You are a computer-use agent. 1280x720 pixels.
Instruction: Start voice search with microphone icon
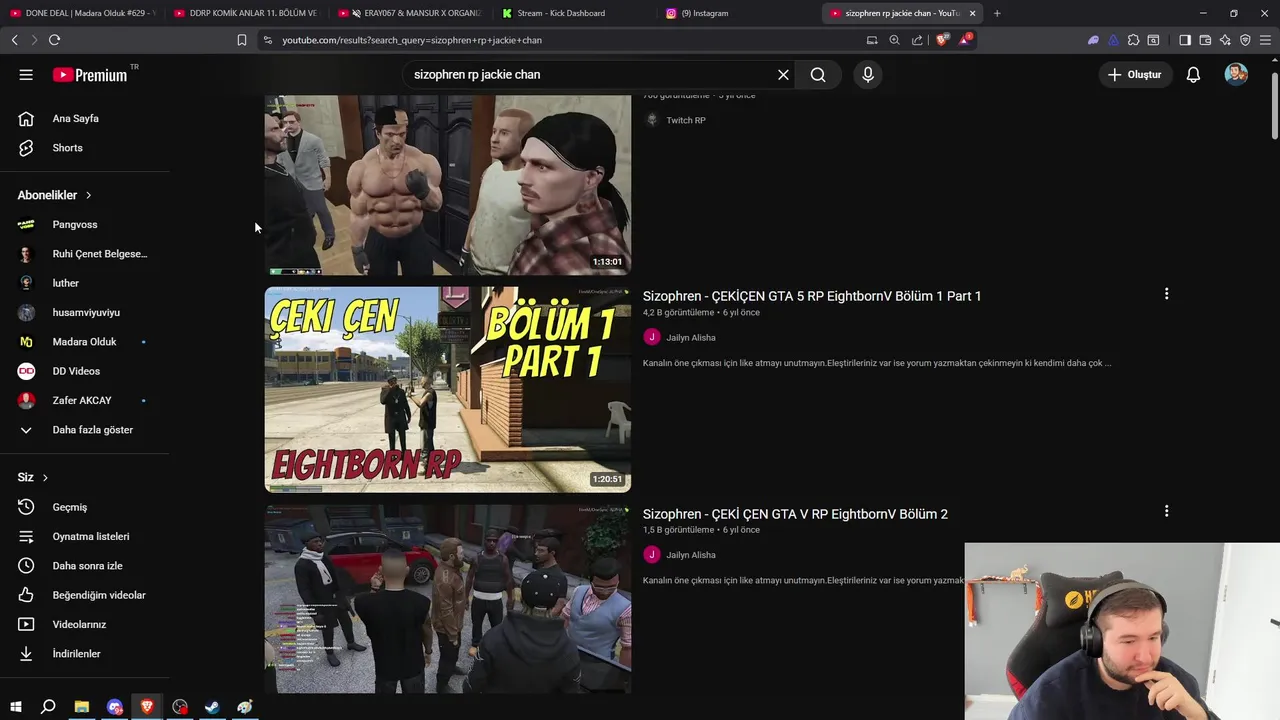tap(868, 75)
